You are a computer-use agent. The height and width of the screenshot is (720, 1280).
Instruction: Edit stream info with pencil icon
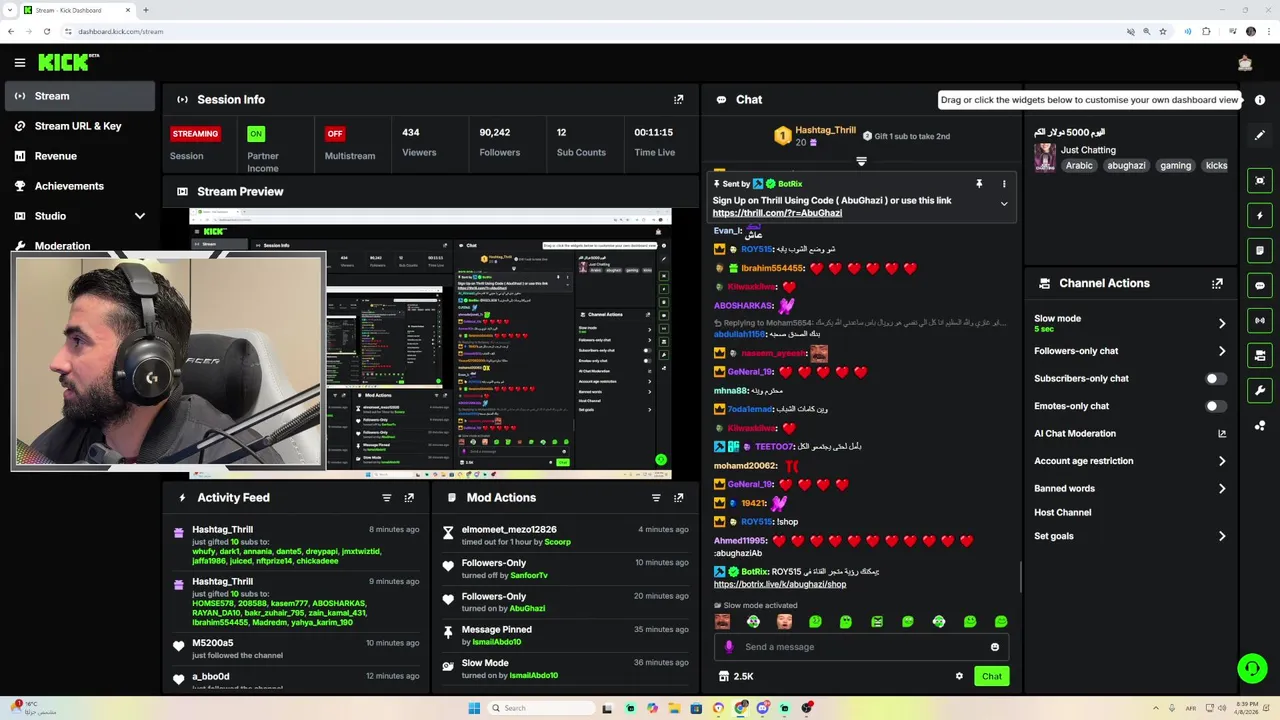click(x=1260, y=135)
